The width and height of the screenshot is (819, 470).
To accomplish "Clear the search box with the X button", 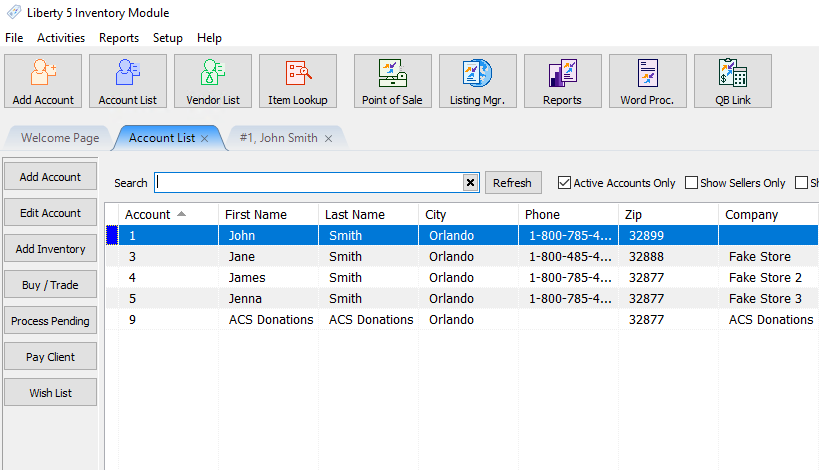I will click(x=470, y=182).
